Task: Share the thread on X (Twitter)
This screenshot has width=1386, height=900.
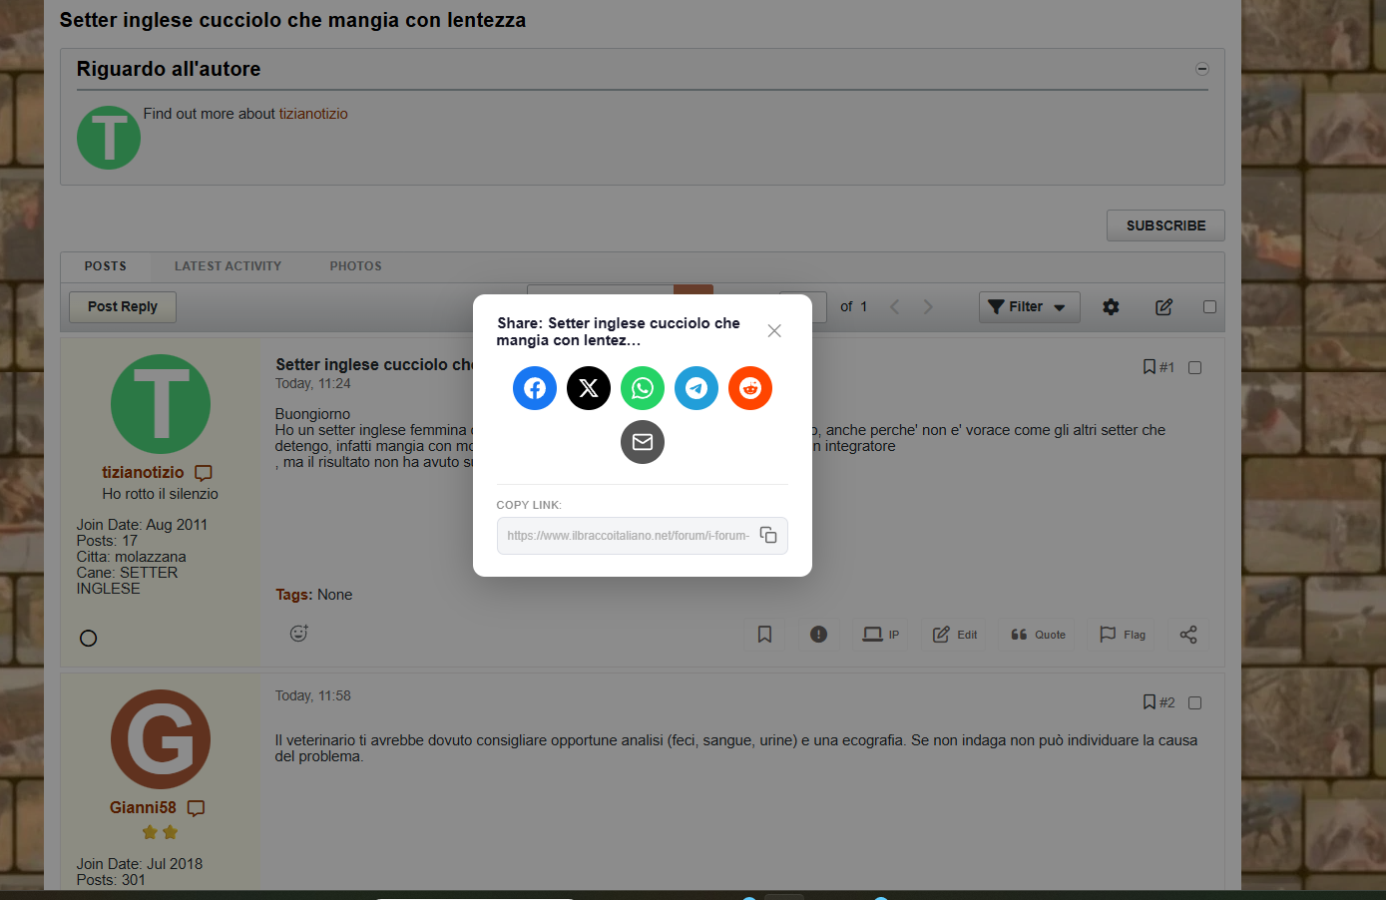Action: [589, 388]
